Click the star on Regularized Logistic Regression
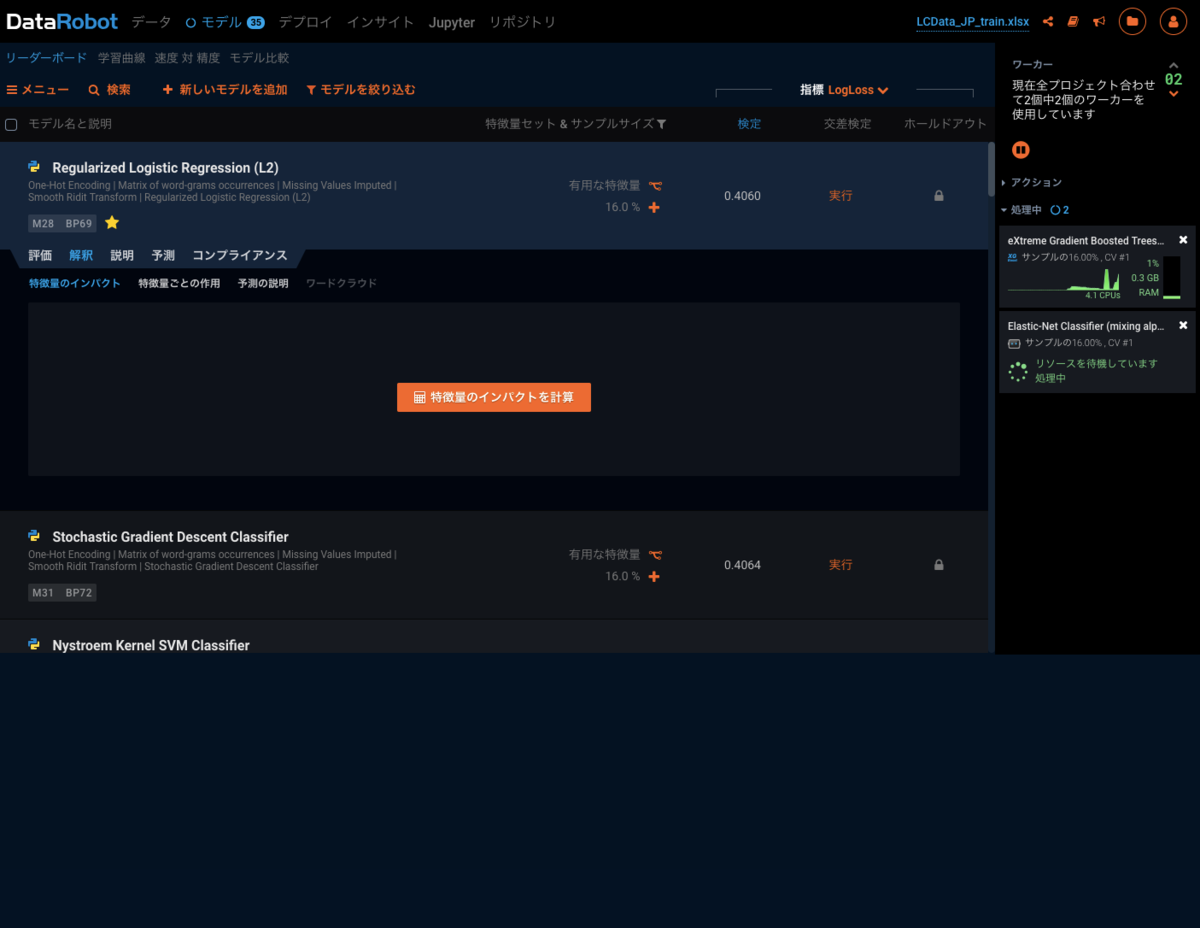This screenshot has width=1200, height=928. (x=112, y=223)
